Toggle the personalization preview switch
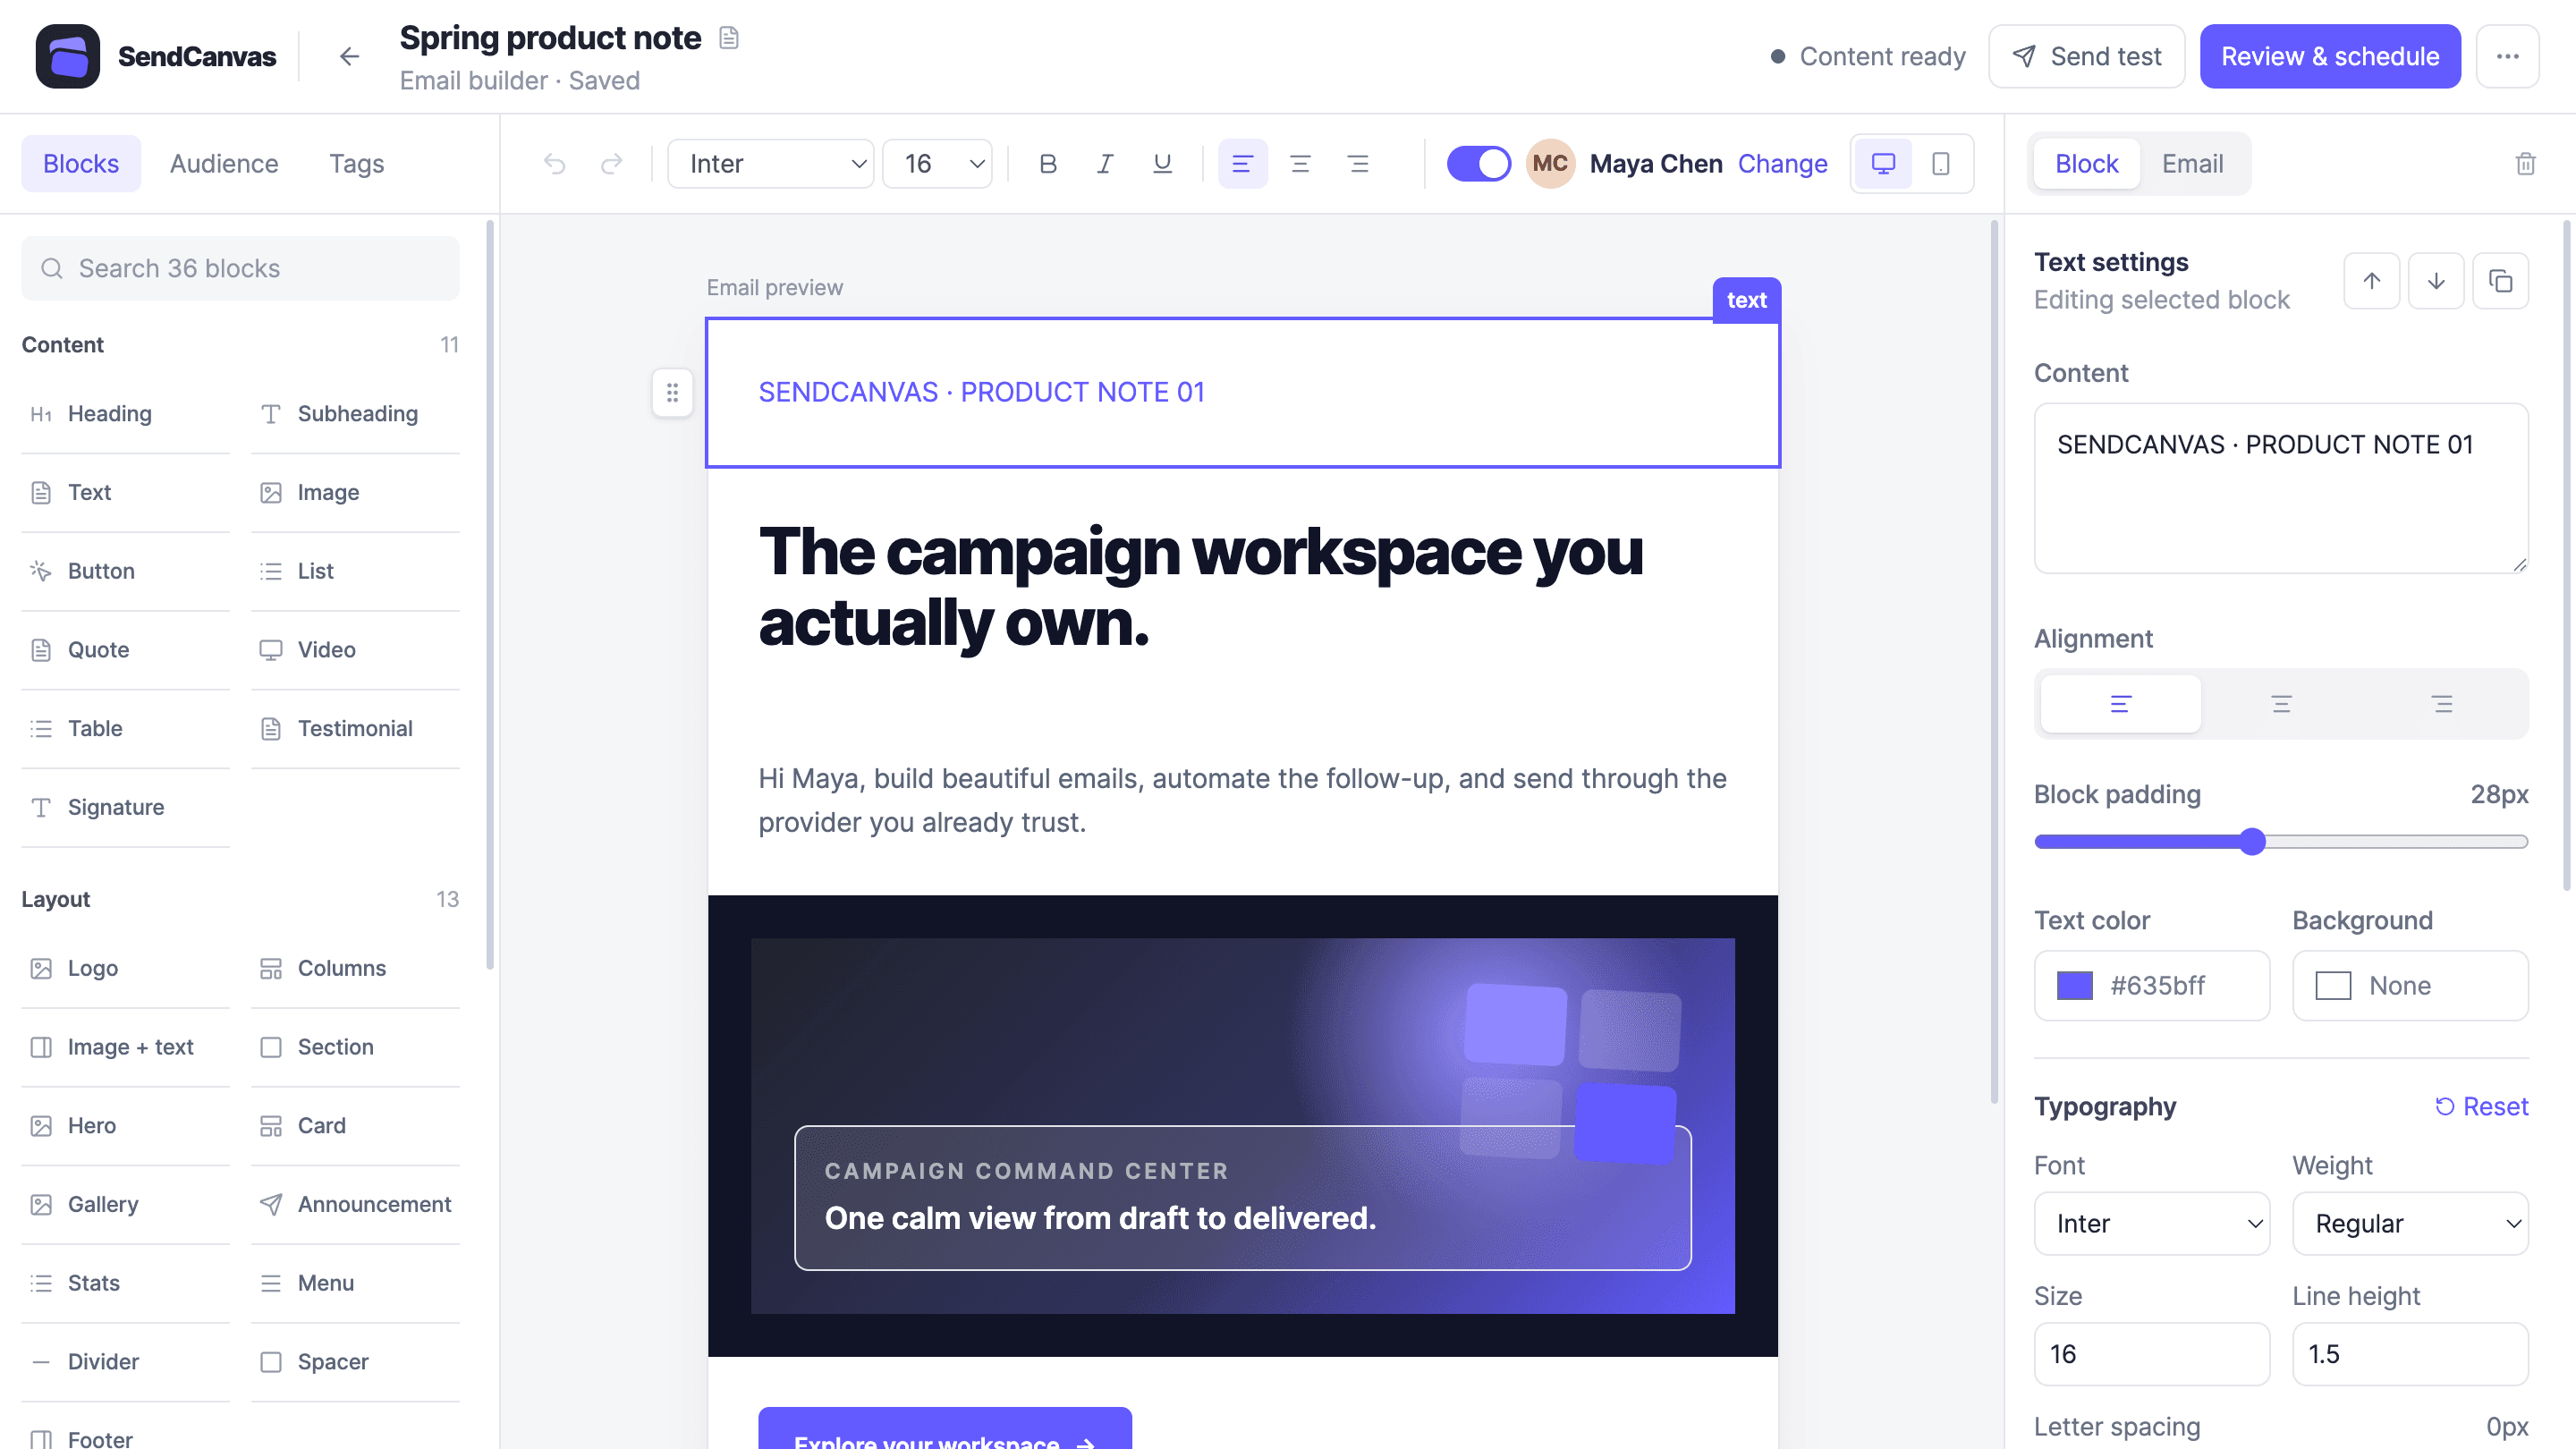 tap(1479, 163)
